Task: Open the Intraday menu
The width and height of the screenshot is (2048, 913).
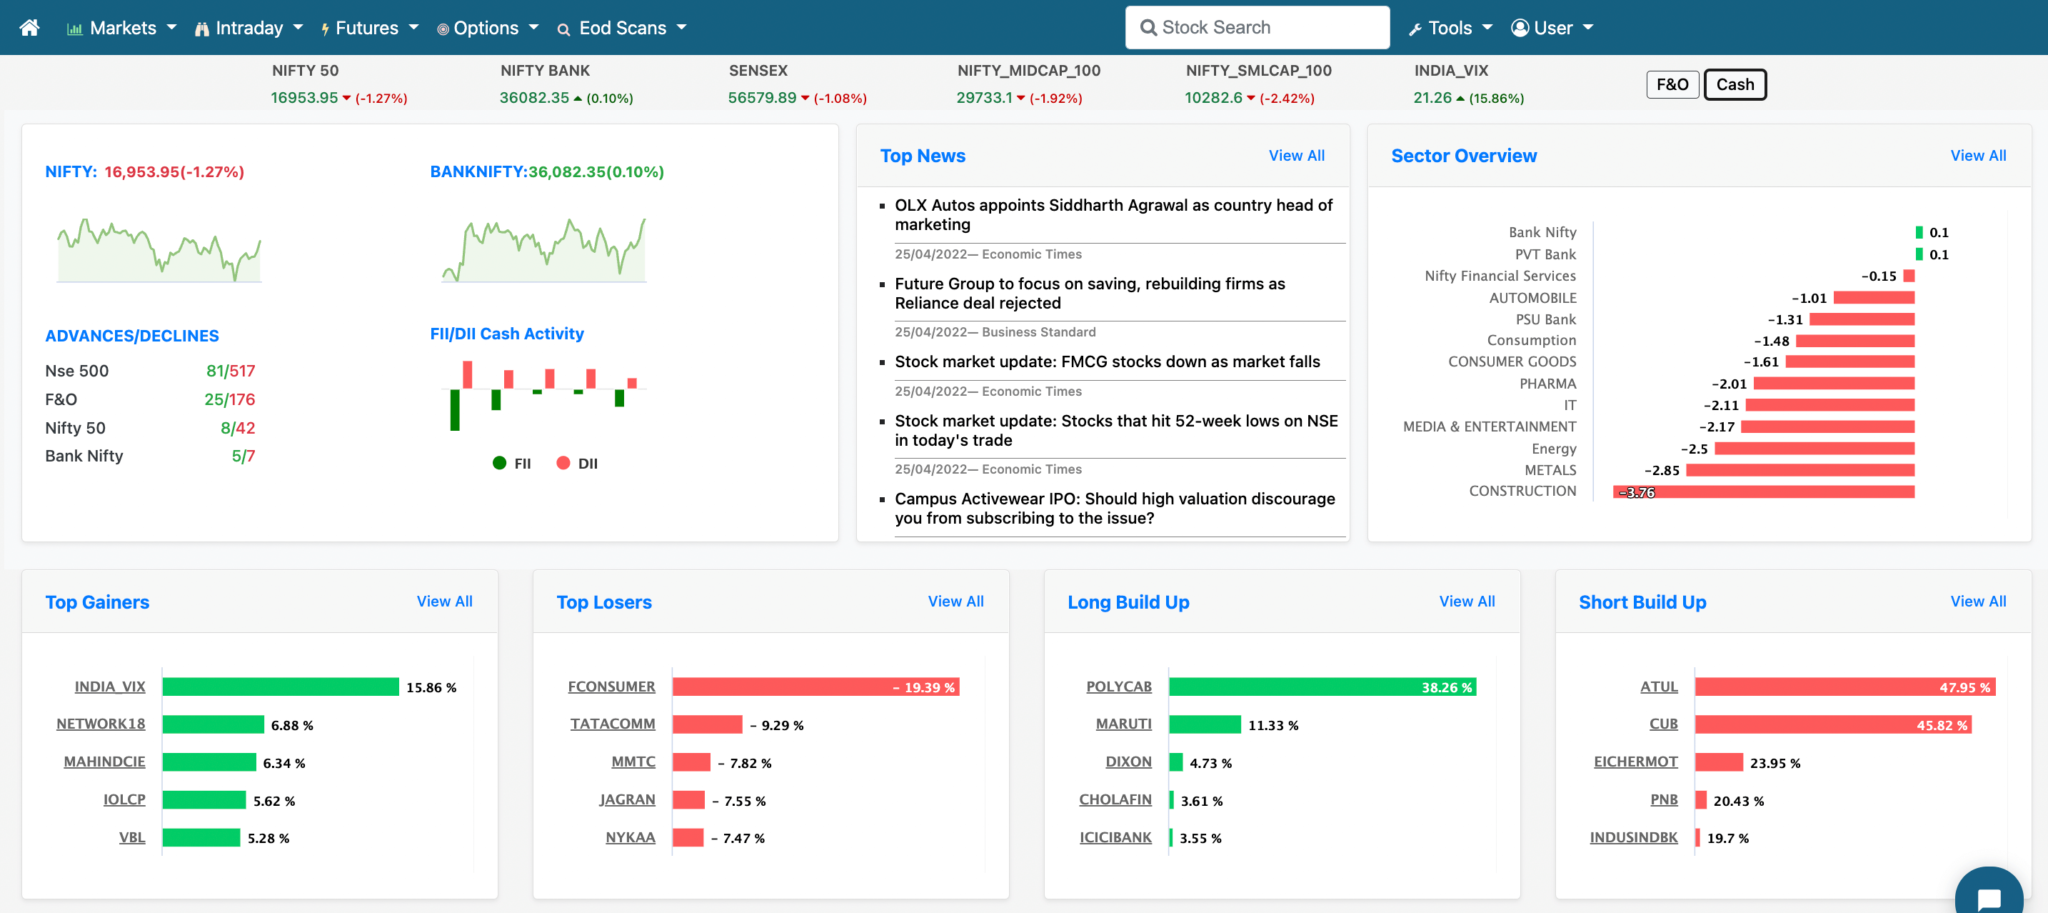Action: click(x=247, y=27)
